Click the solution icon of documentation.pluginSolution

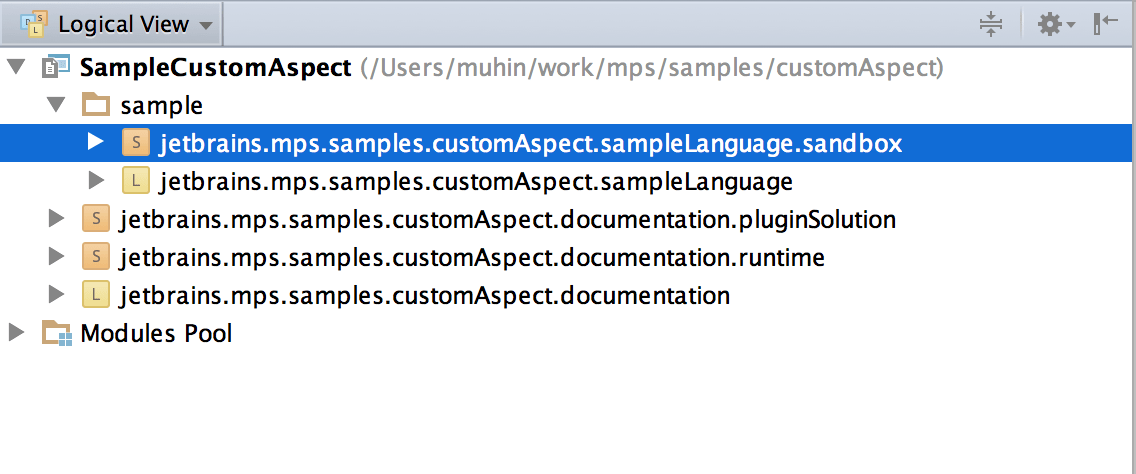click(x=96, y=219)
